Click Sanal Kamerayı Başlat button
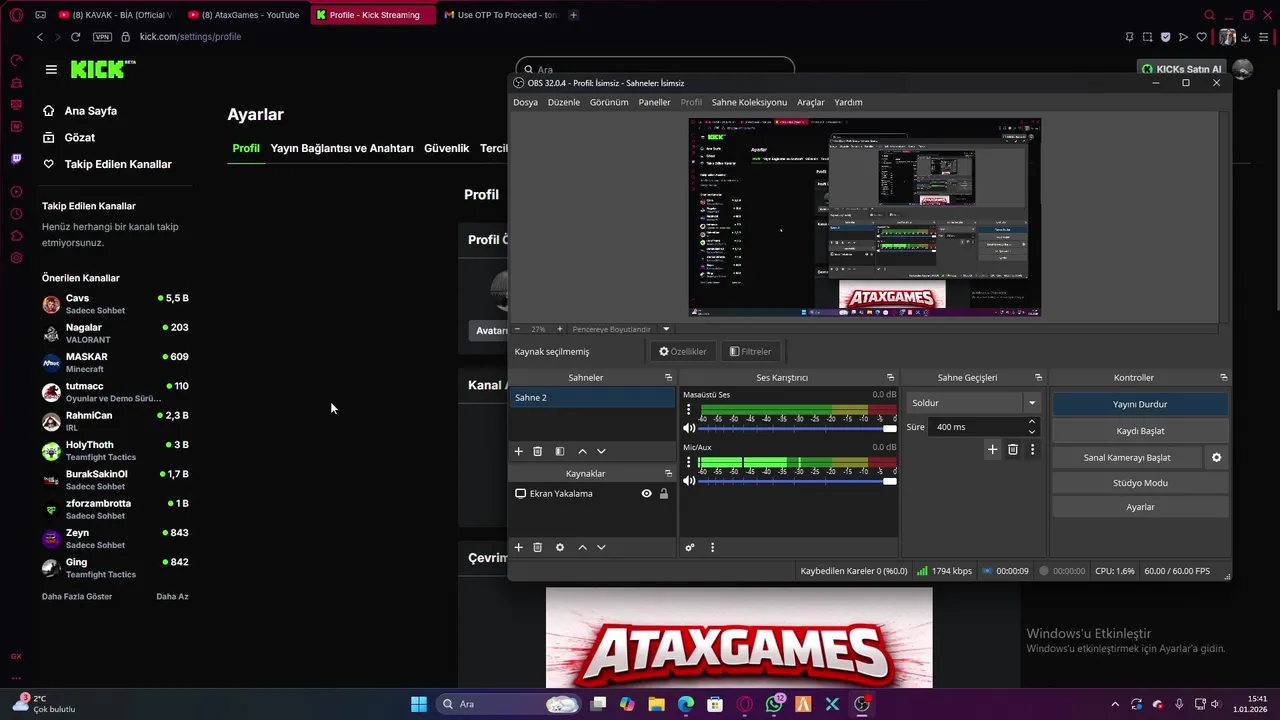Viewport: 1280px width, 720px height. coord(1127,457)
